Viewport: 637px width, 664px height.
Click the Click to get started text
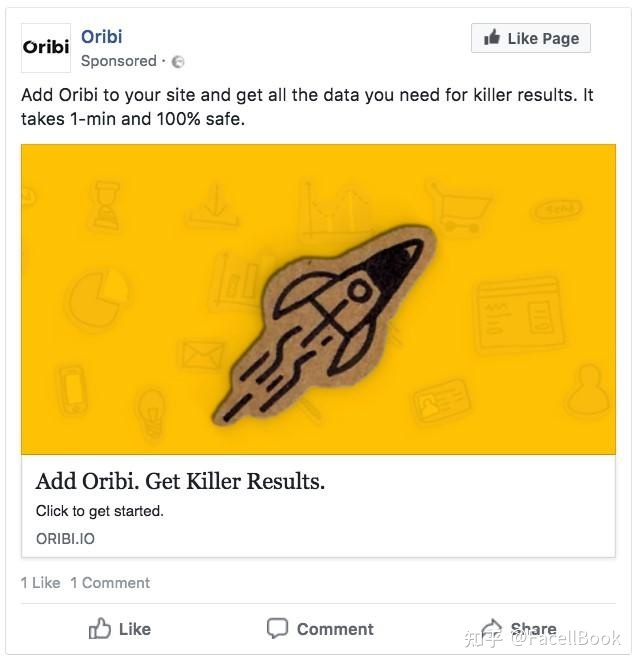pos(100,511)
